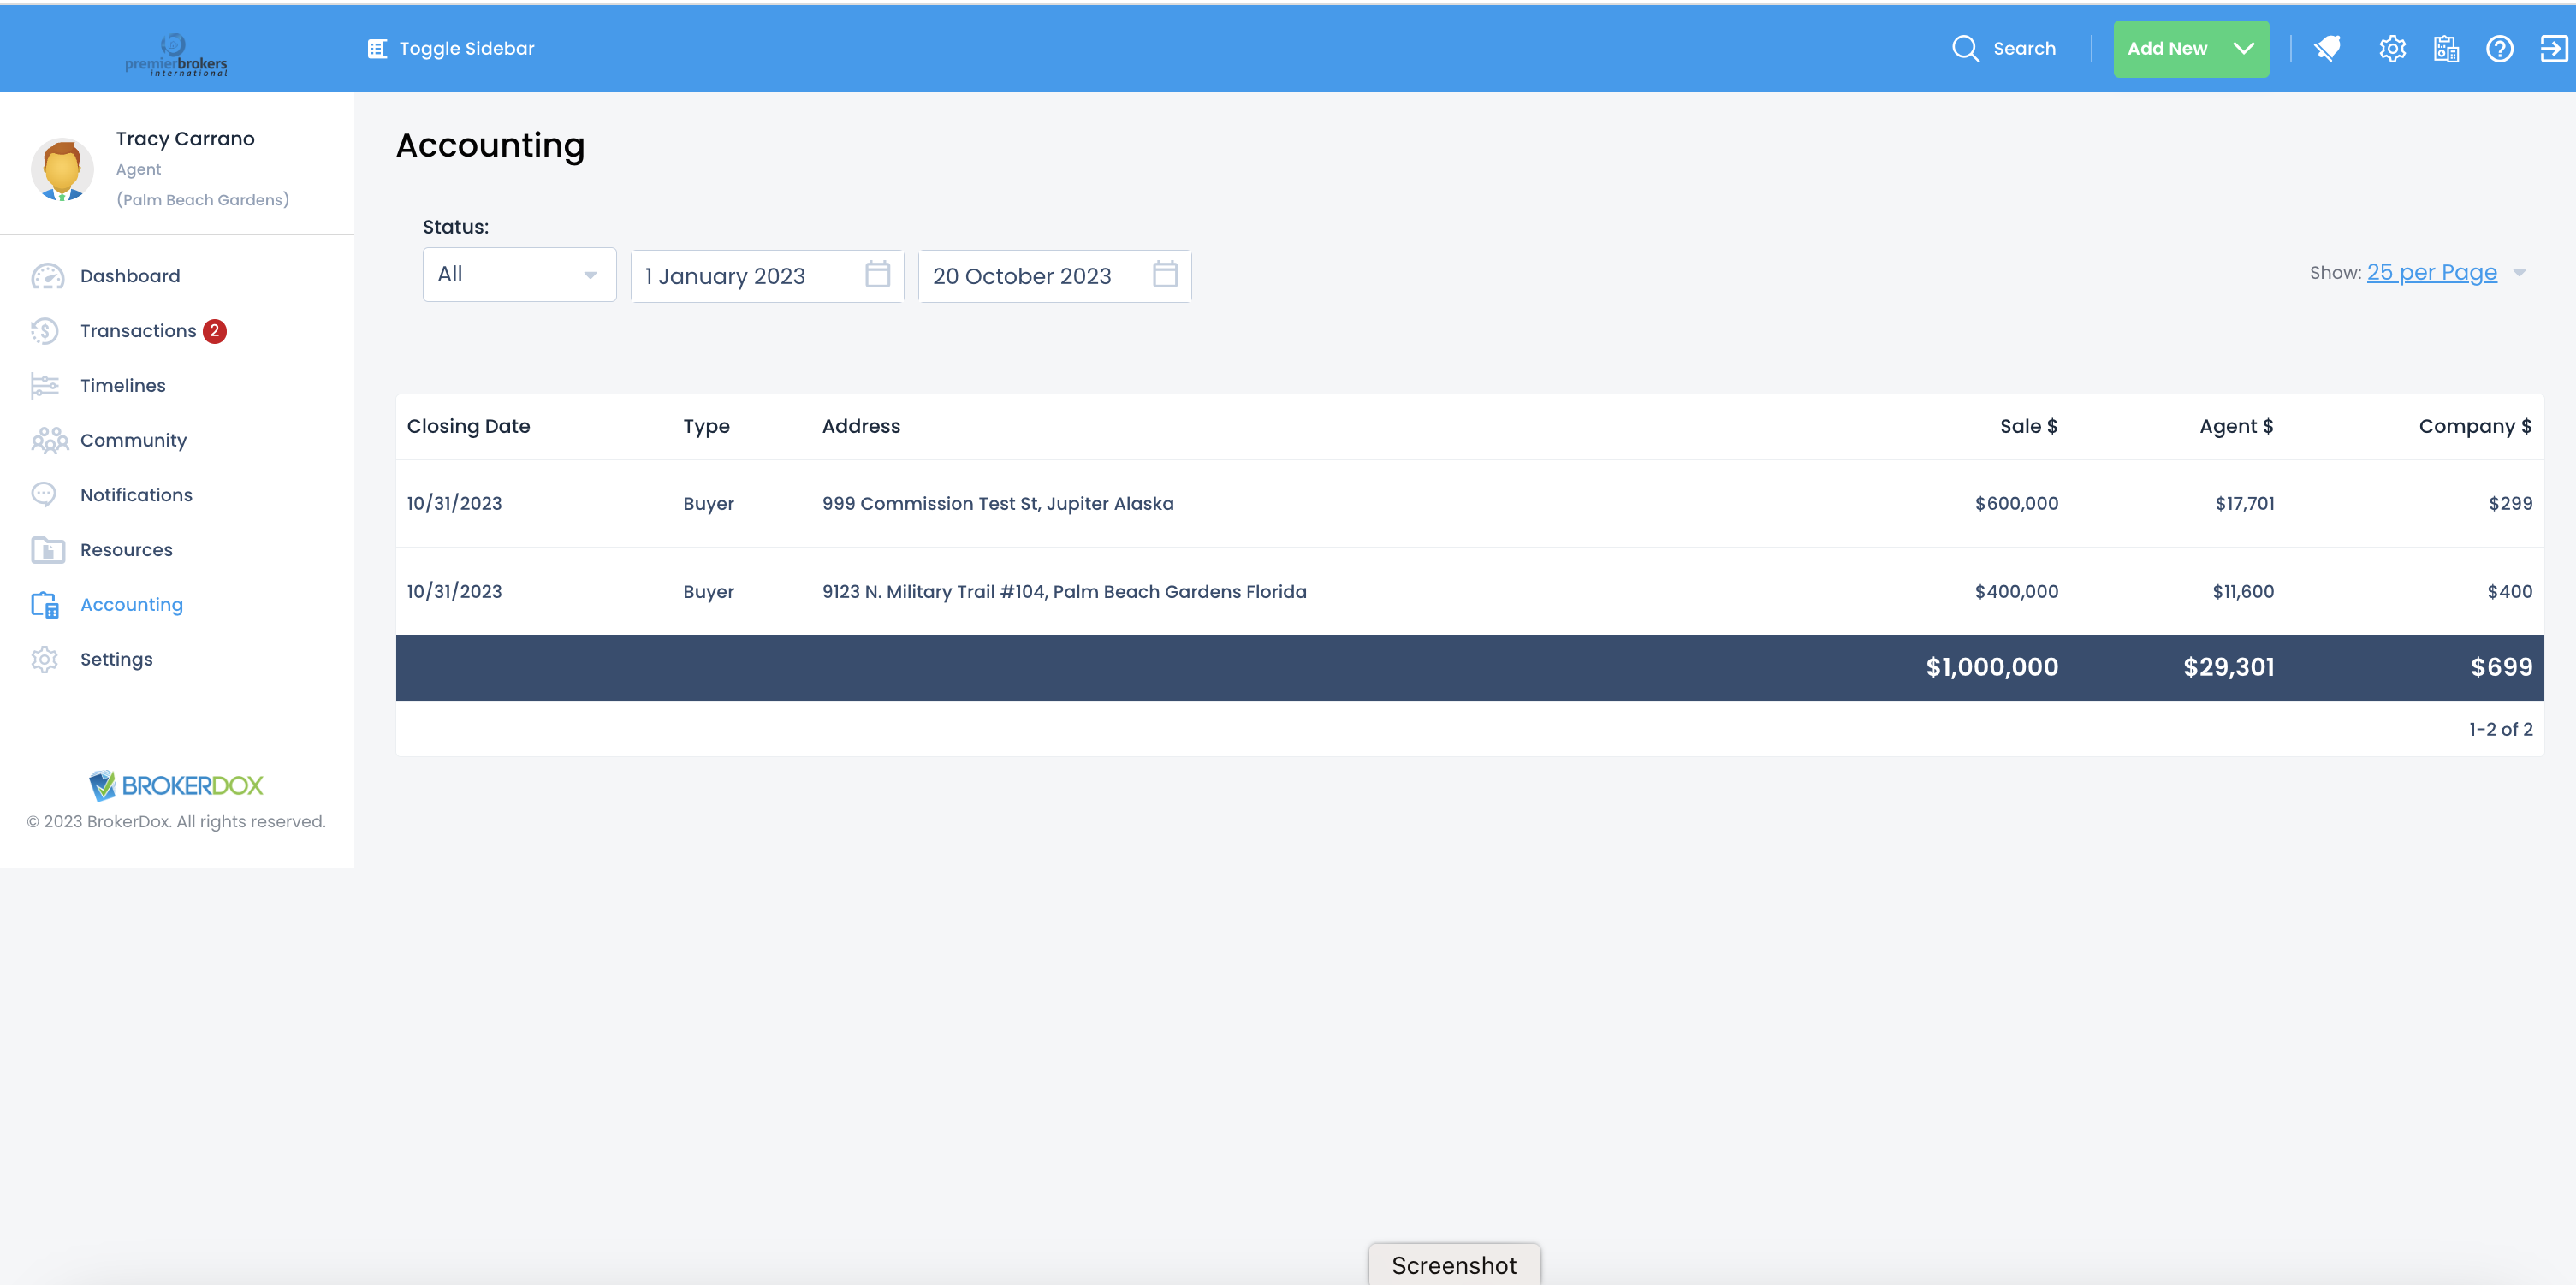
Task: Open the settings gear icon in the header
Action: tap(2392, 49)
